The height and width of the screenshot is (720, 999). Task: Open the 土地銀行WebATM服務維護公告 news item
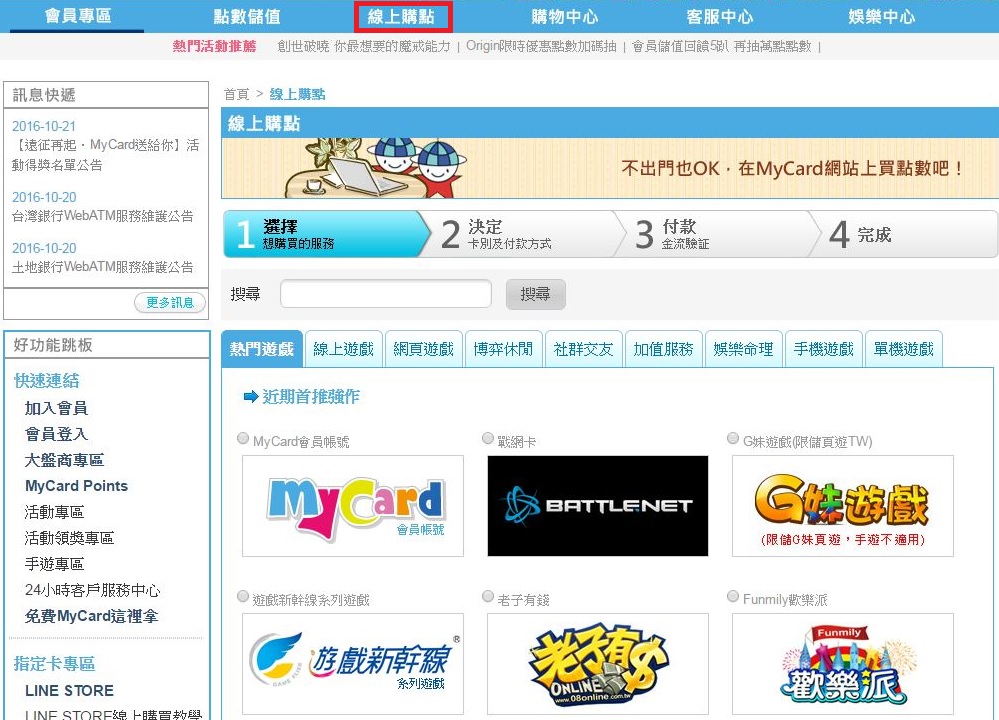tap(103, 267)
